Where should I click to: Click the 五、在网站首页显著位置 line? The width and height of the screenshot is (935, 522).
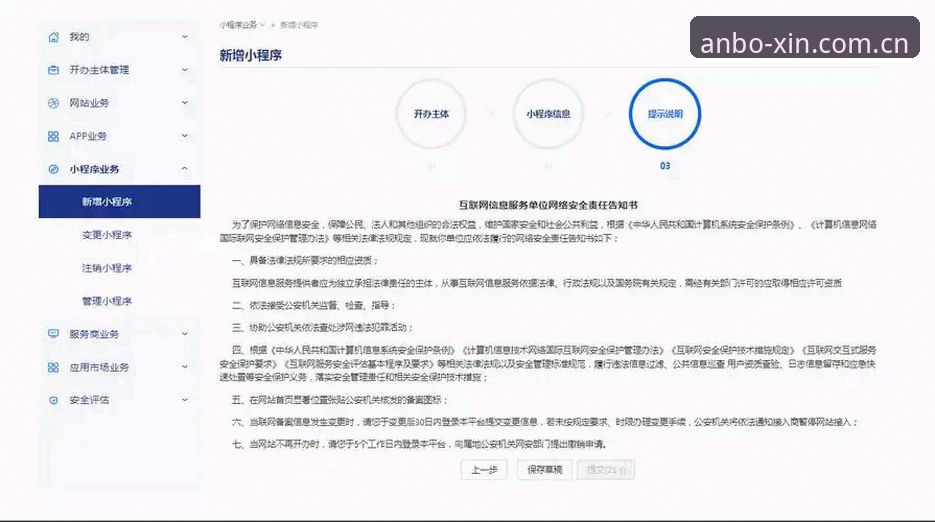click(340, 400)
